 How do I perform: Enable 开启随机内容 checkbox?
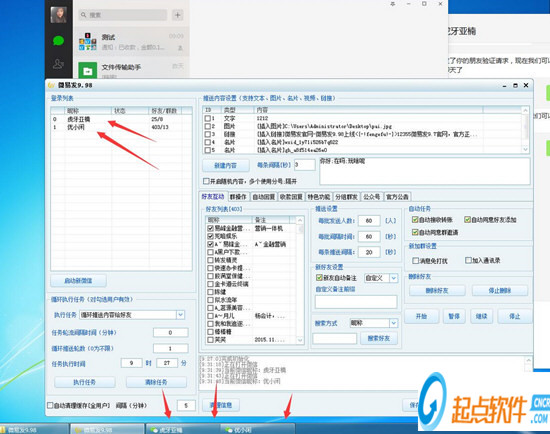(206, 181)
